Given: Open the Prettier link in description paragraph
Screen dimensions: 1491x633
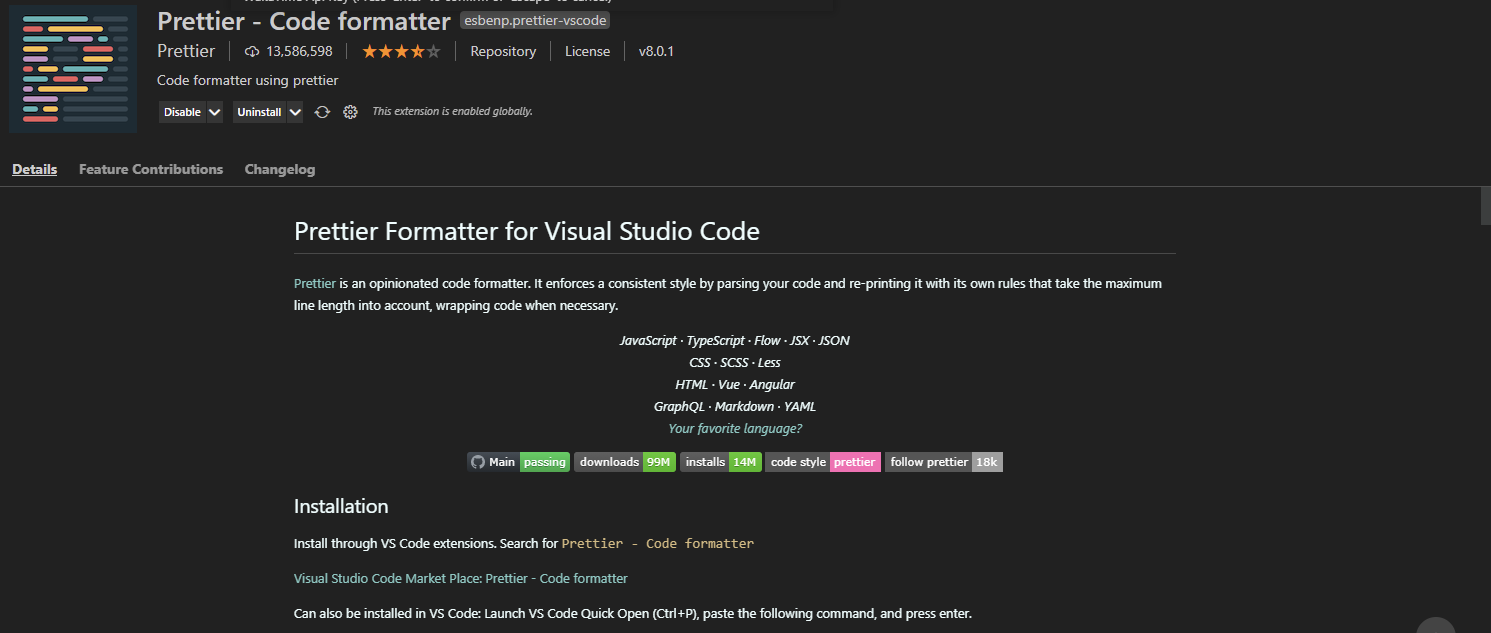Looking at the screenshot, I should (x=315, y=283).
